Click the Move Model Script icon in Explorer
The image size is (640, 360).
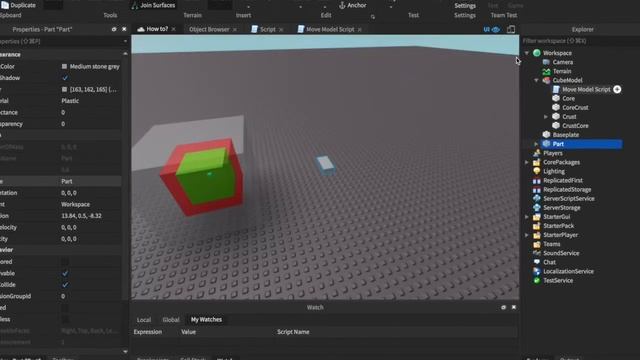[x=556, y=89]
